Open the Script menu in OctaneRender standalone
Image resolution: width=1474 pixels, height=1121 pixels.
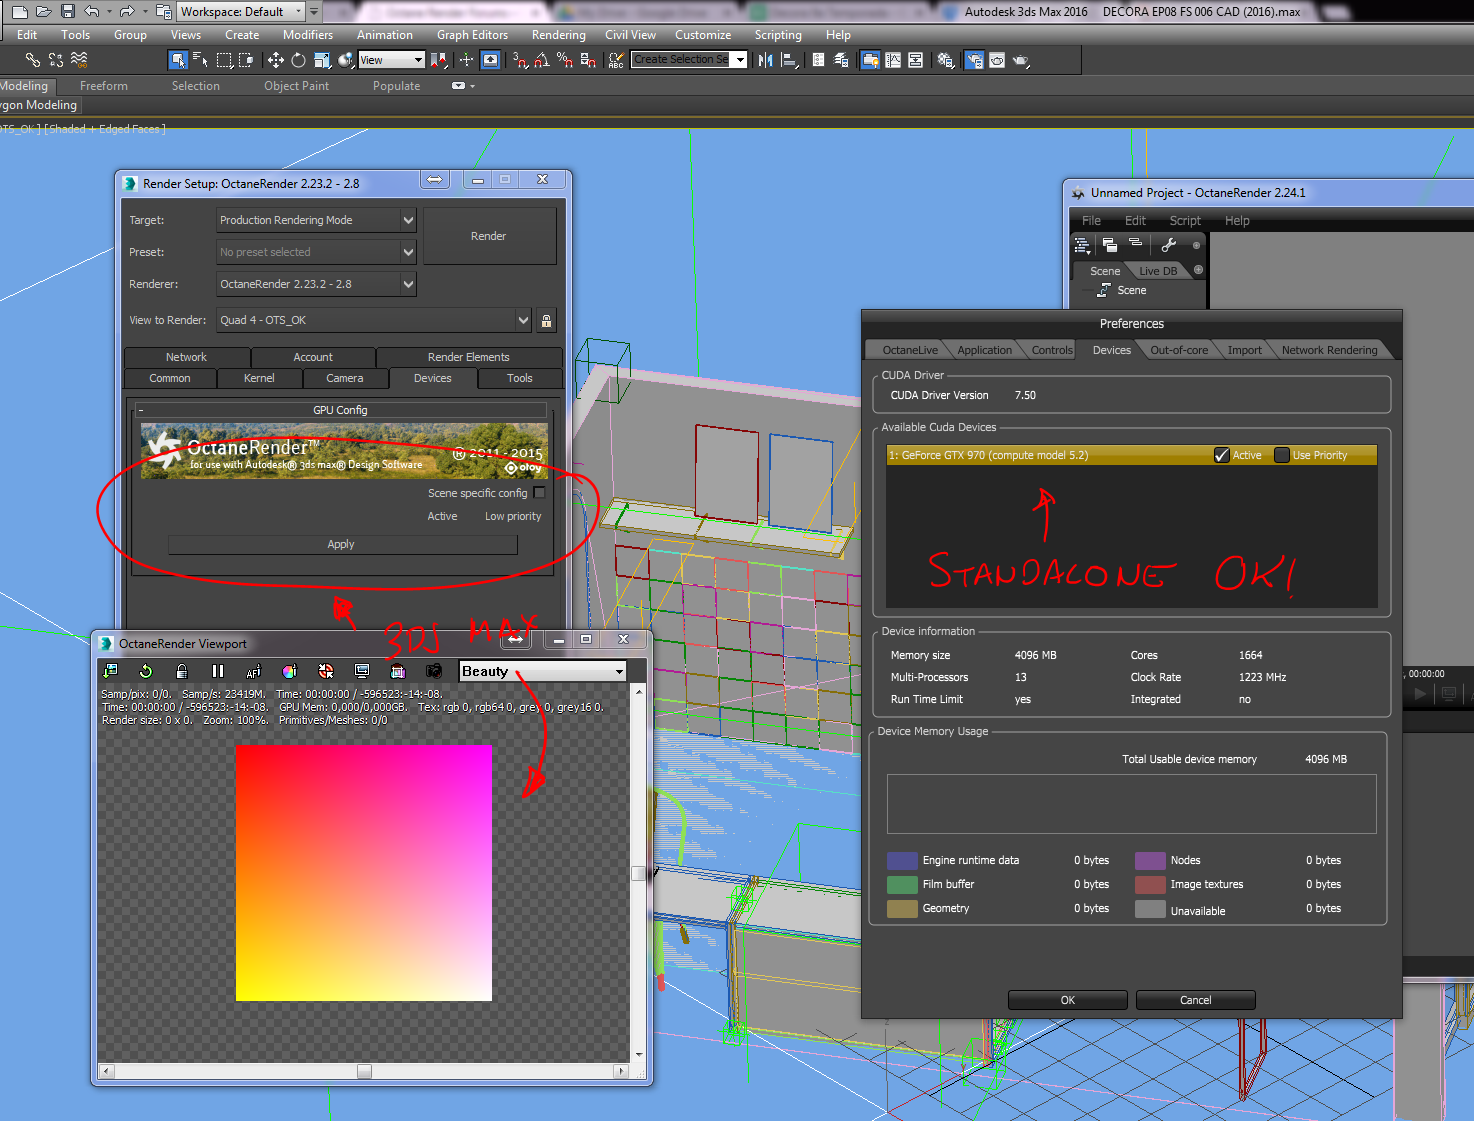[1185, 221]
